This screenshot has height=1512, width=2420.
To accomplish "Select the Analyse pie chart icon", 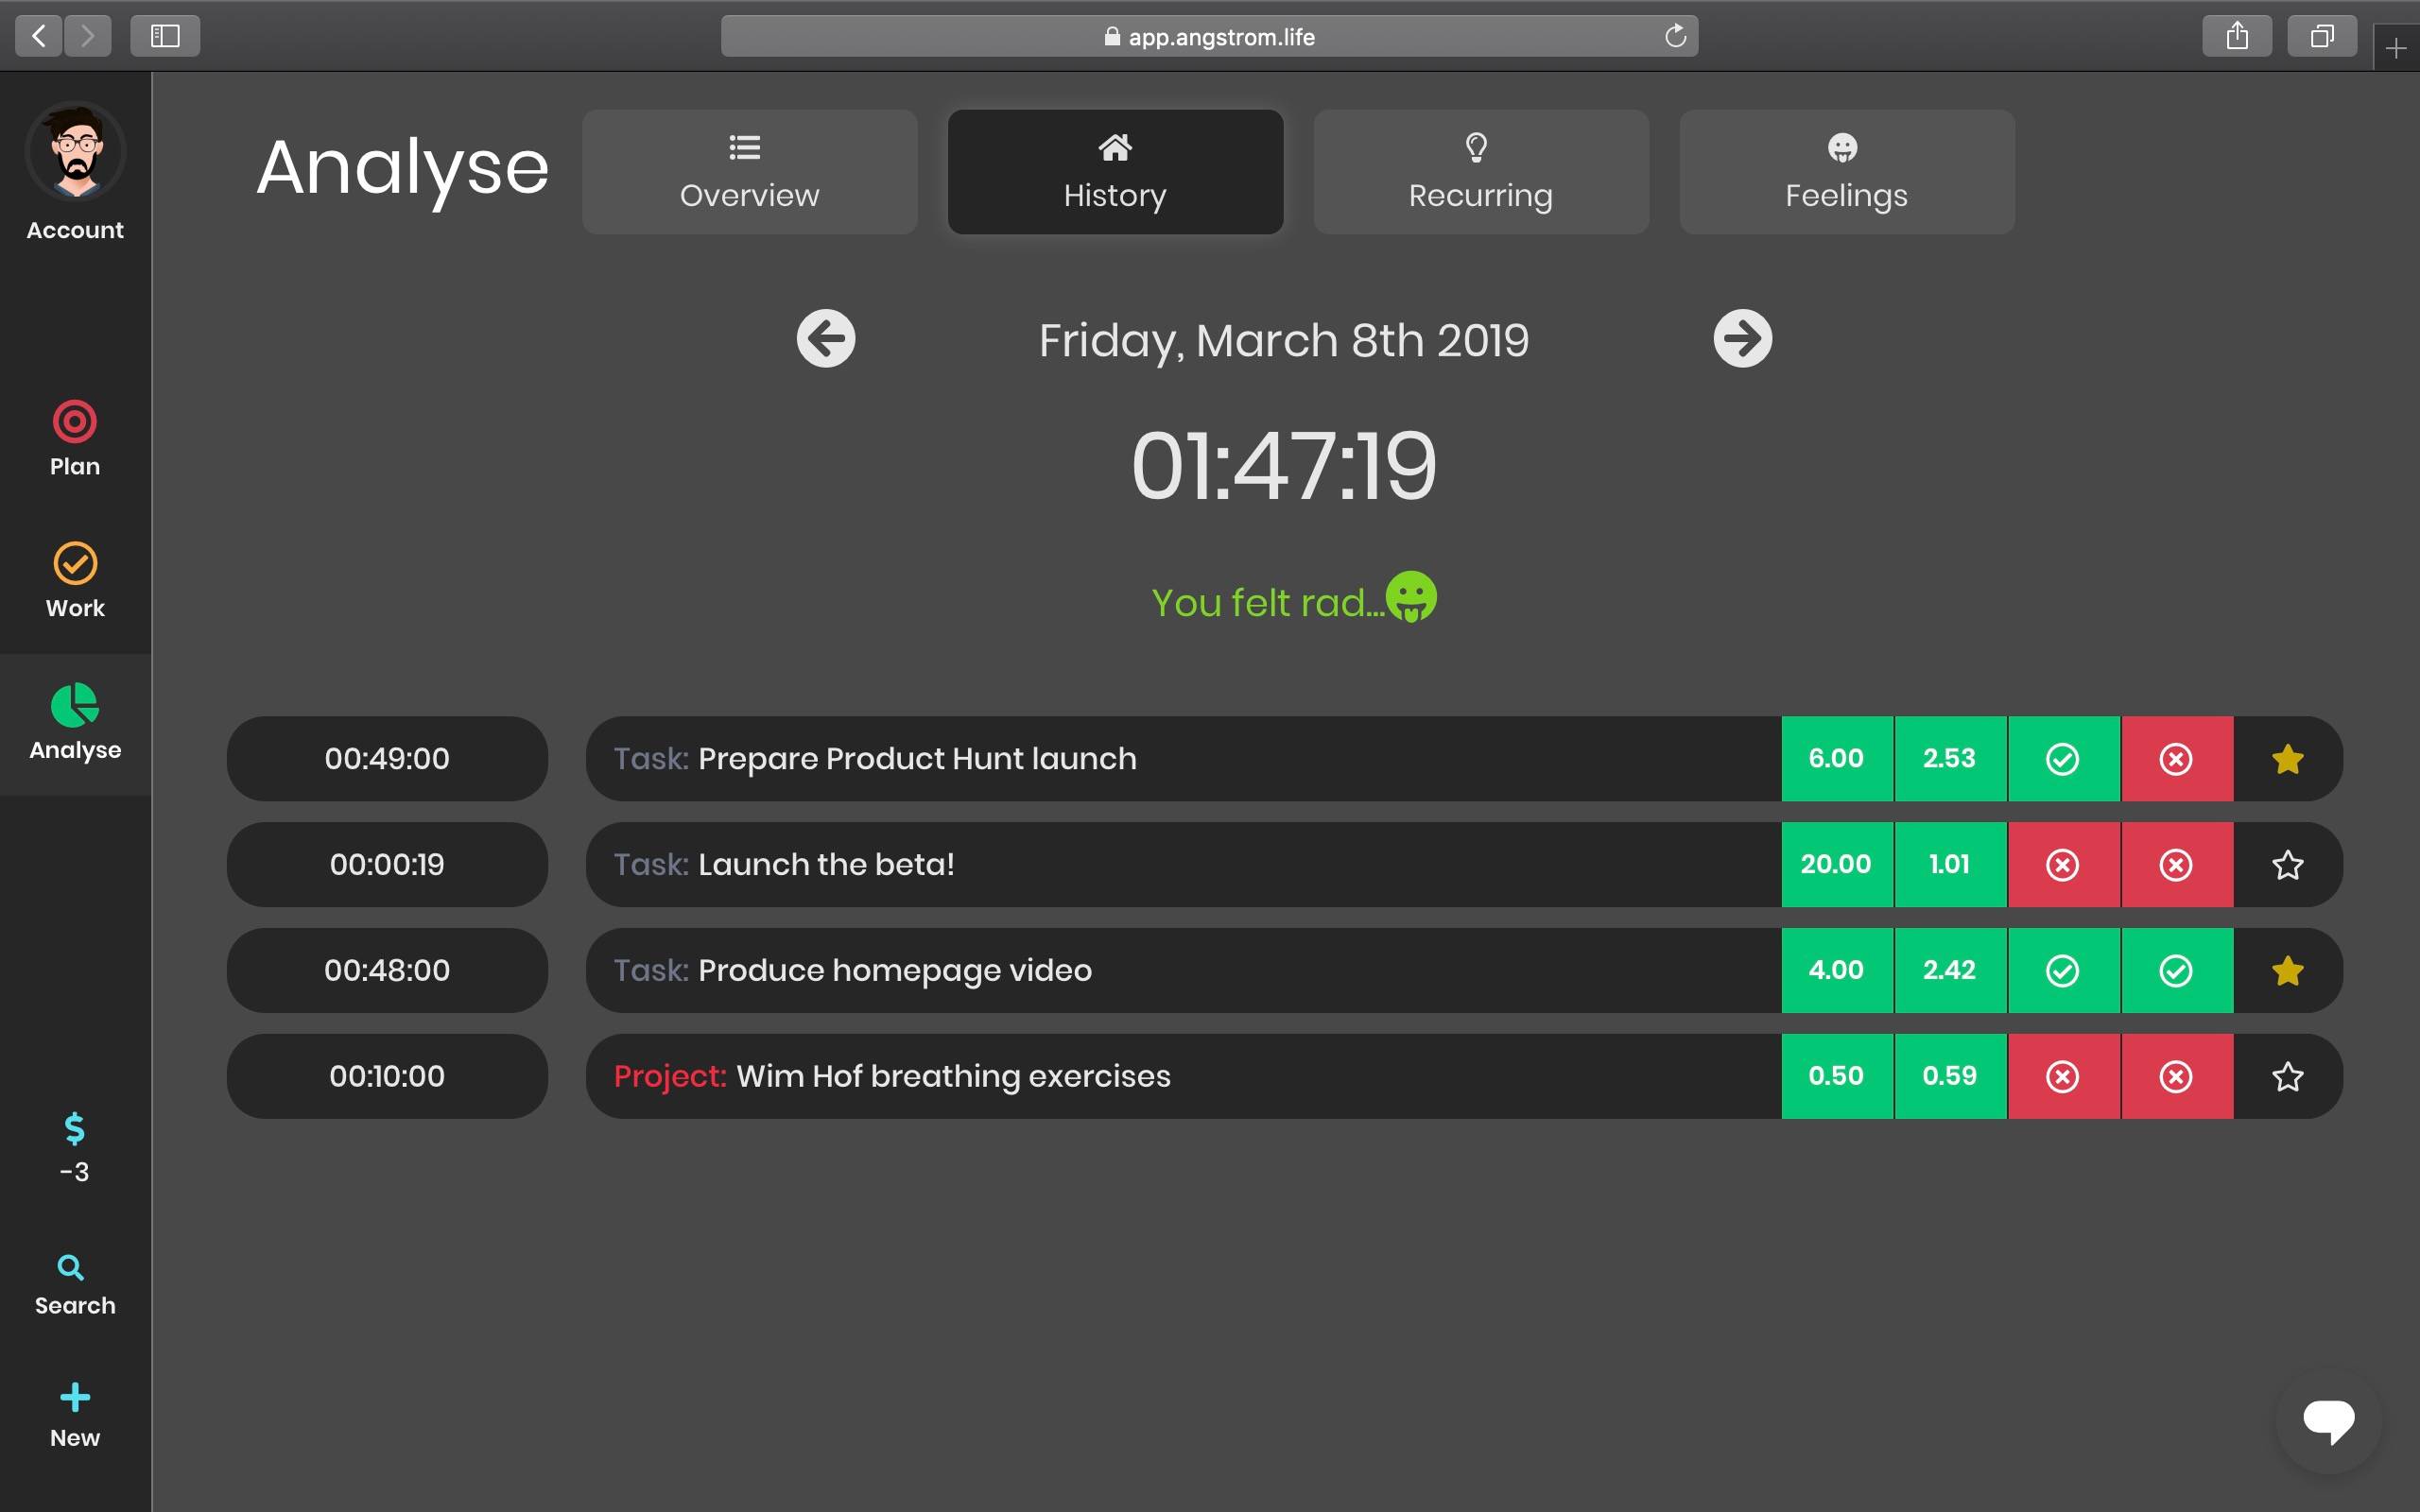I will pyautogui.click(x=74, y=718).
